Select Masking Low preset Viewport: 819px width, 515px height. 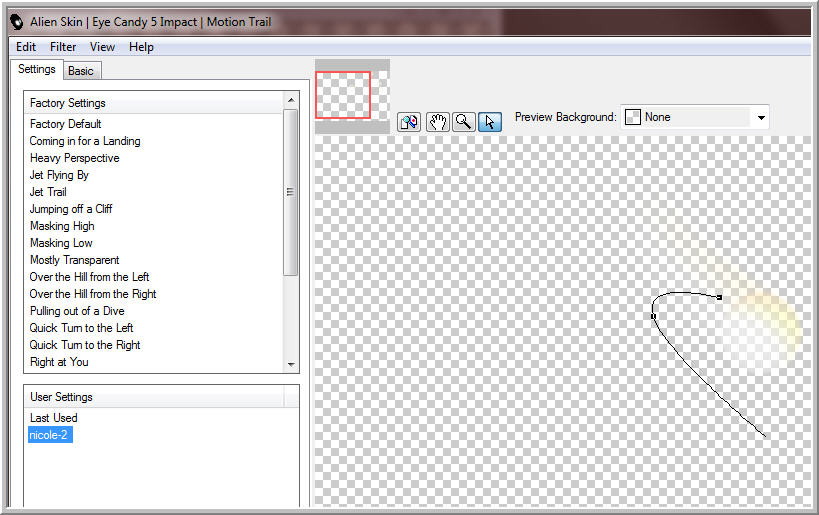click(x=61, y=243)
